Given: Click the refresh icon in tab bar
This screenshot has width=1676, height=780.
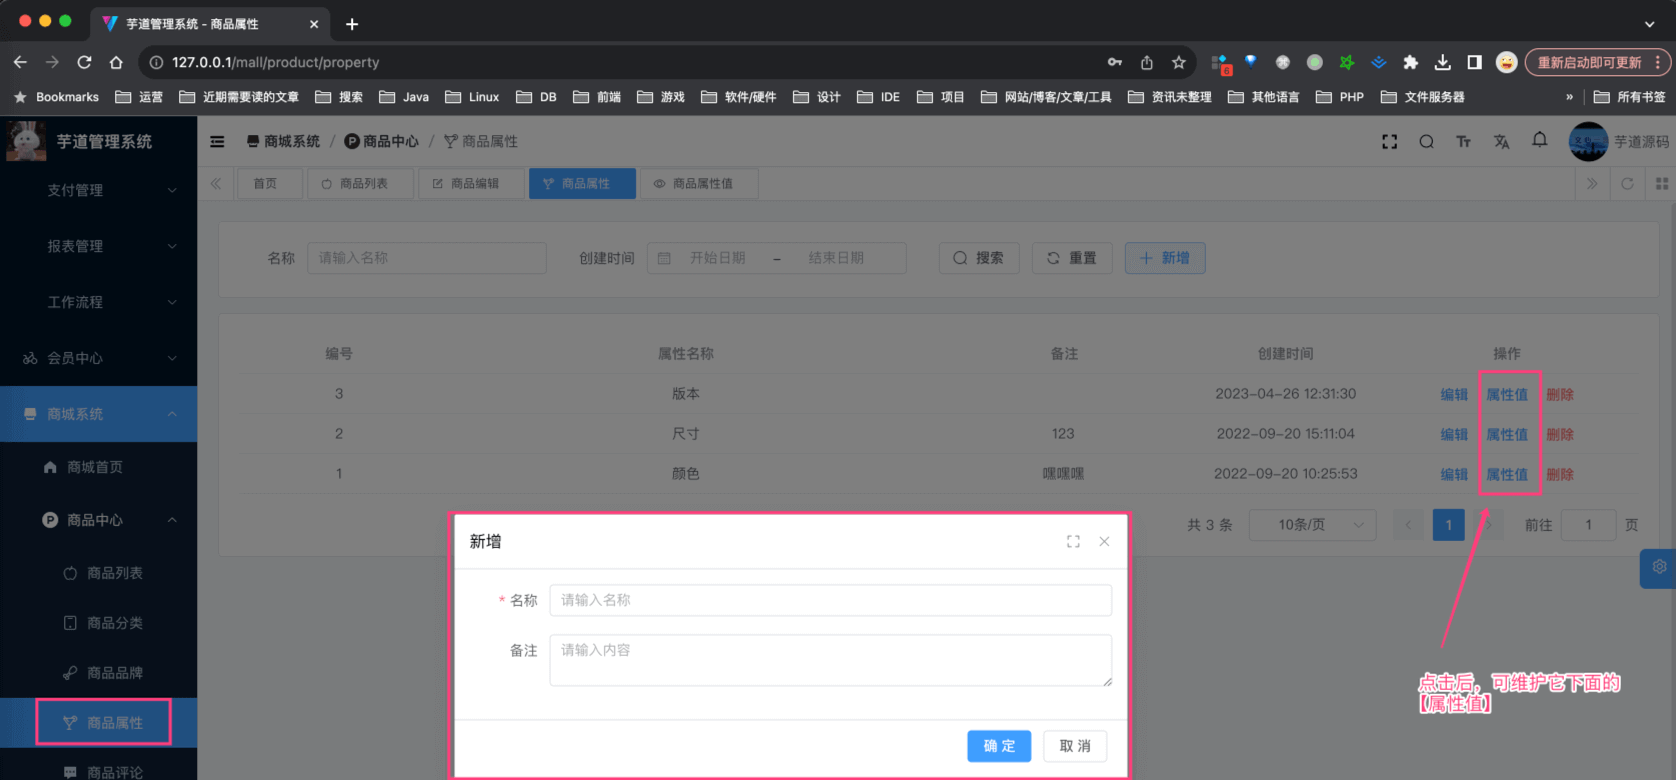Looking at the screenshot, I should (1627, 184).
